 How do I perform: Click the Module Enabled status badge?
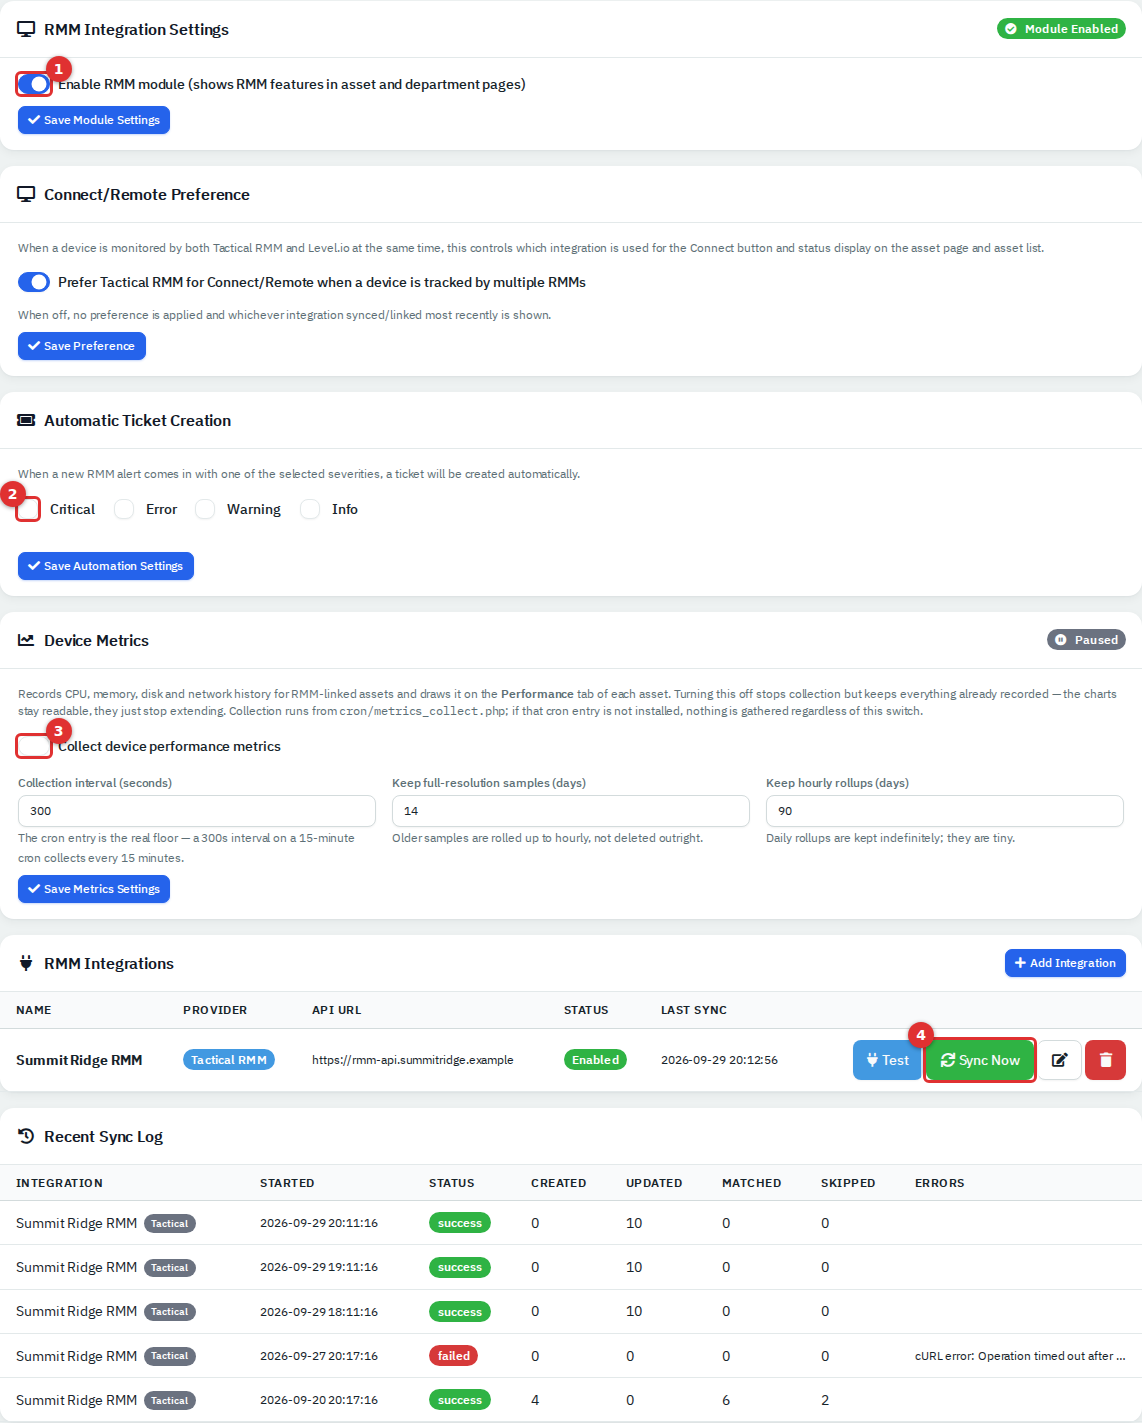(x=1061, y=29)
